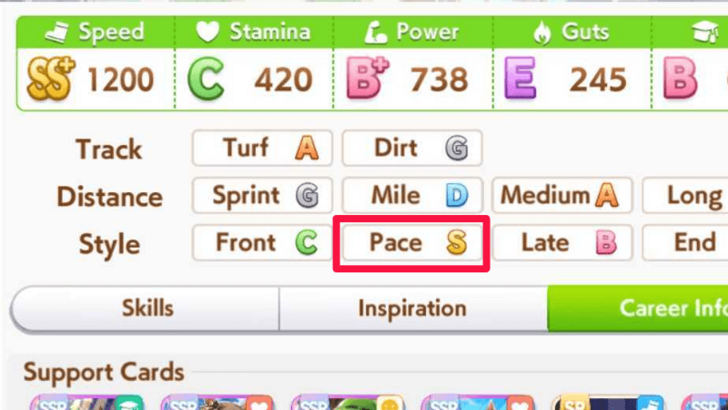Select the Turf A track aptitude

[262, 148]
